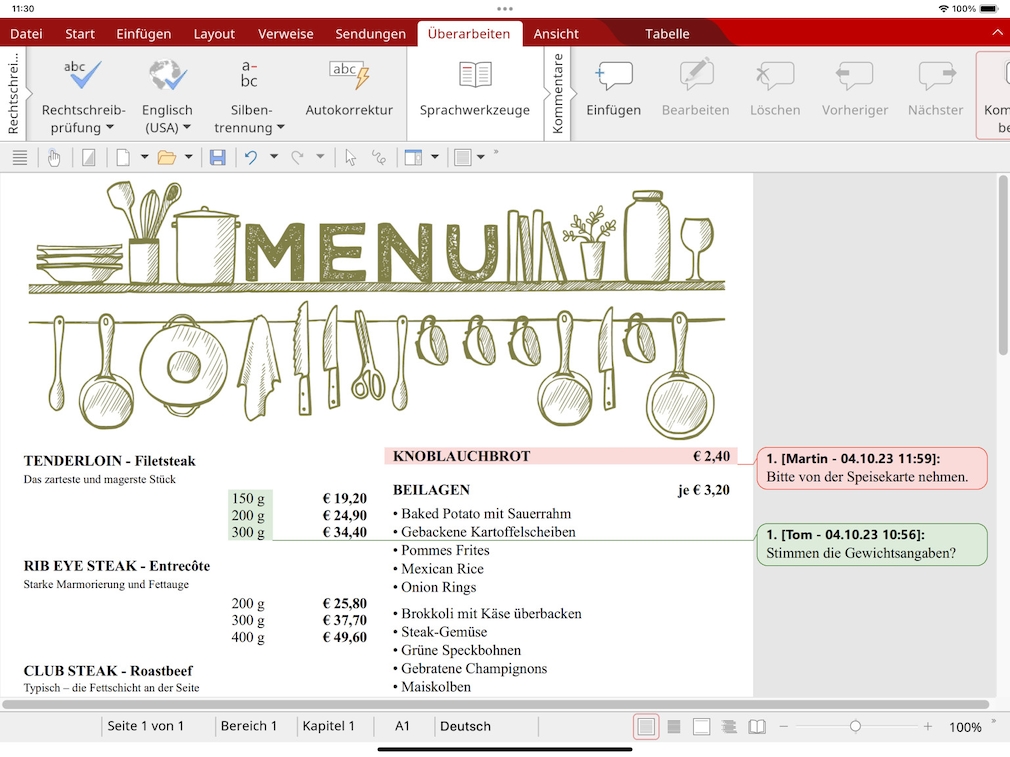Click the freehand drawing squiggle icon
Viewport: 1010px width, 757px height.
coord(379,157)
